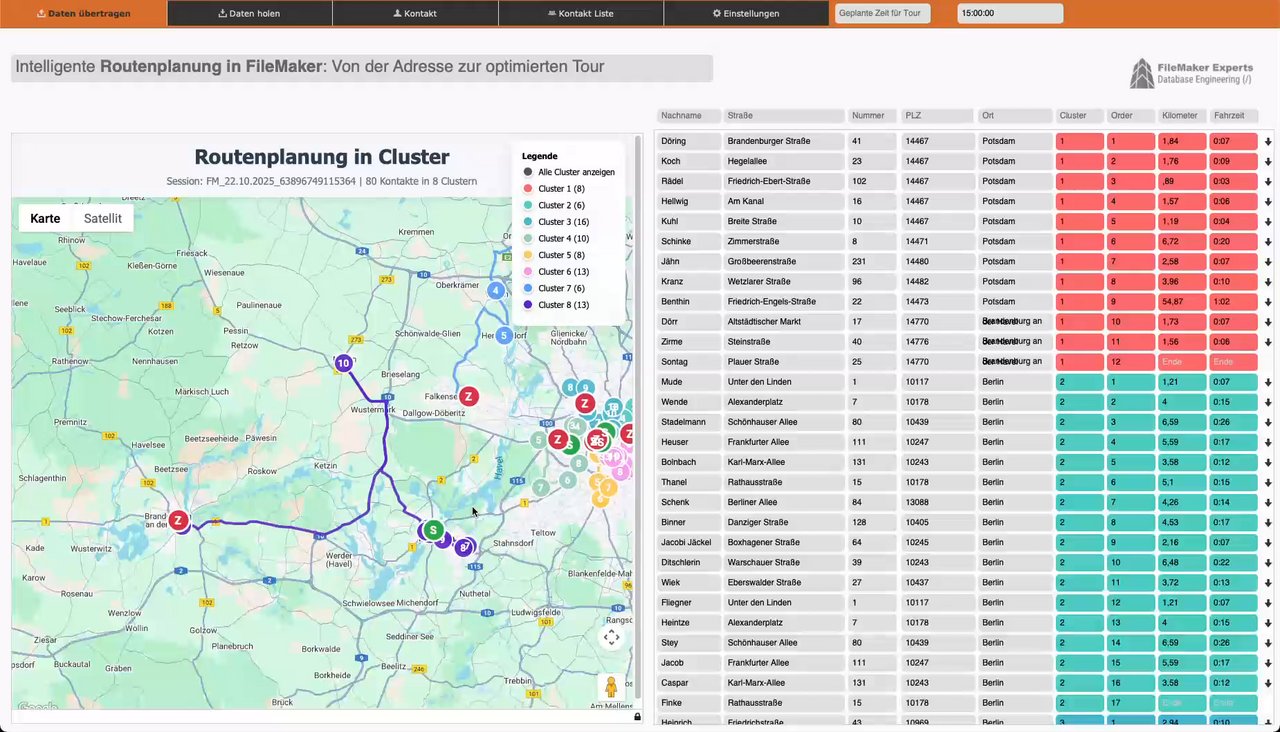Click the down arrow in Mude row
1280x732 pixels.
click(x=1268, y=382)
